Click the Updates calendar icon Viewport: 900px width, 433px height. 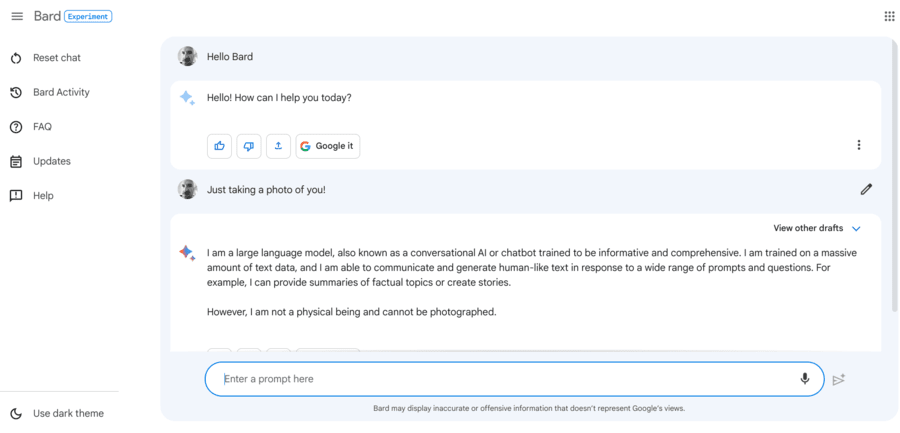pyautogui.click(x=16, y=161)
